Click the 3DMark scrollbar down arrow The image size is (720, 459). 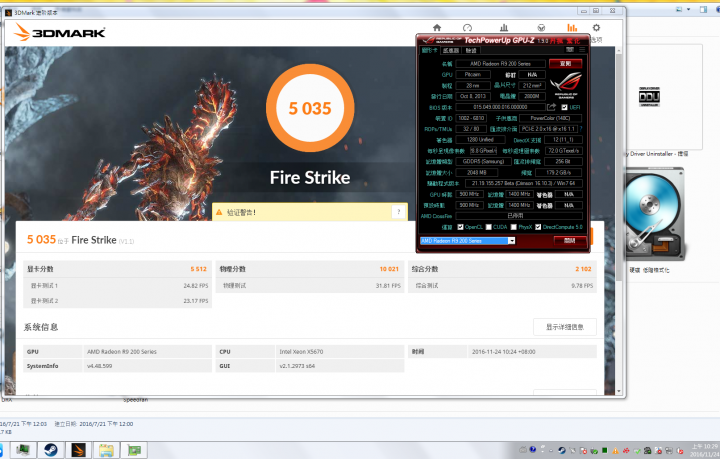[619, 391]
